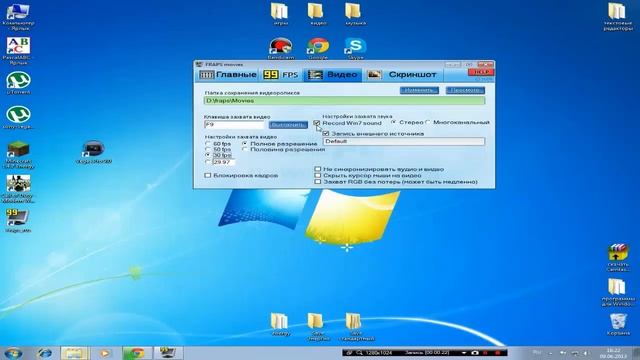Toggle Запись внешнего источника checkbox
Viewport: 640px width, 360px height.
click(x=325, y=133)
